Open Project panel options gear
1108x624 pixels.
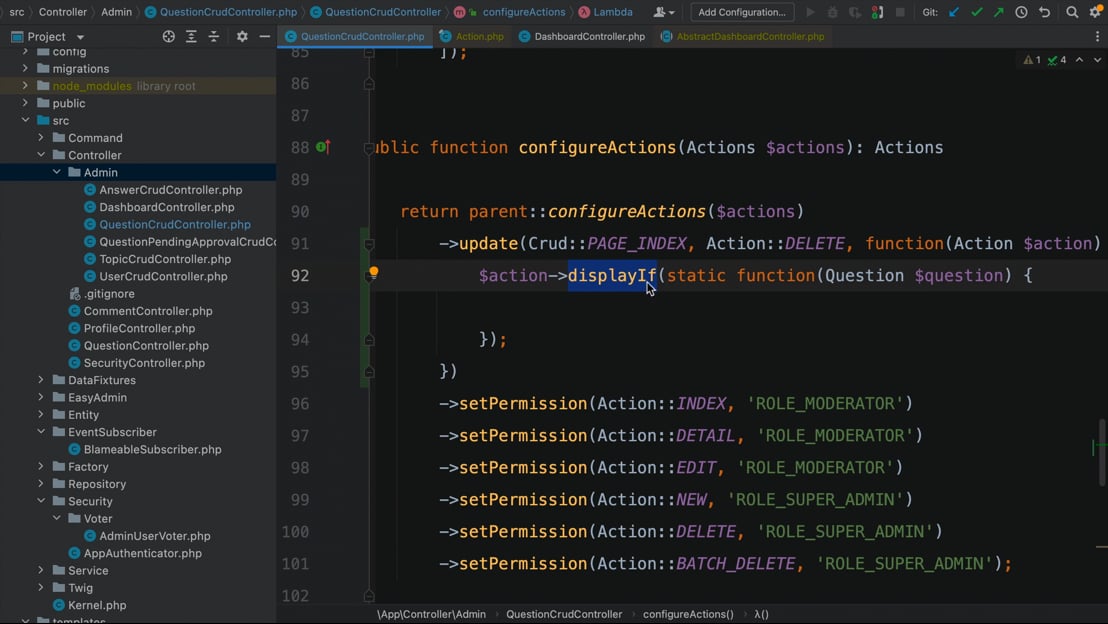pyautogui.click(x=242, y=37)
